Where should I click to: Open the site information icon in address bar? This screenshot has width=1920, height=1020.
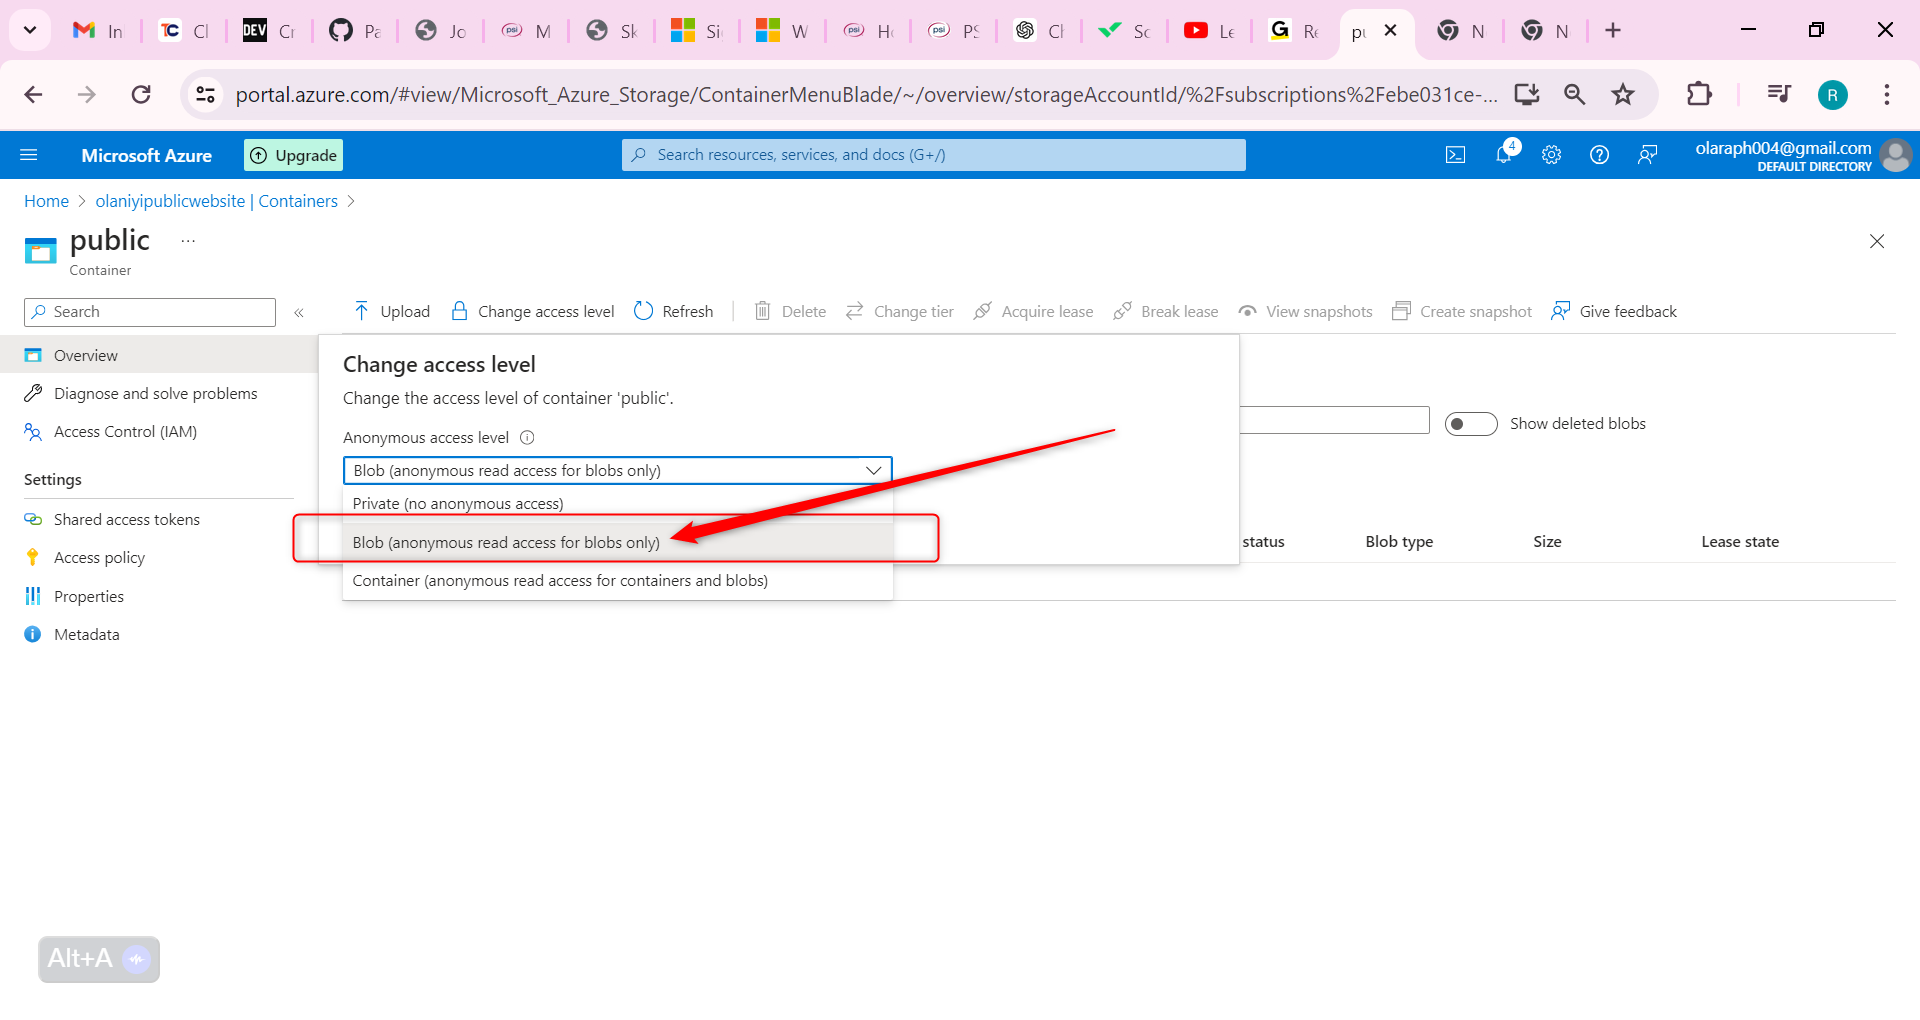(205, 95)
